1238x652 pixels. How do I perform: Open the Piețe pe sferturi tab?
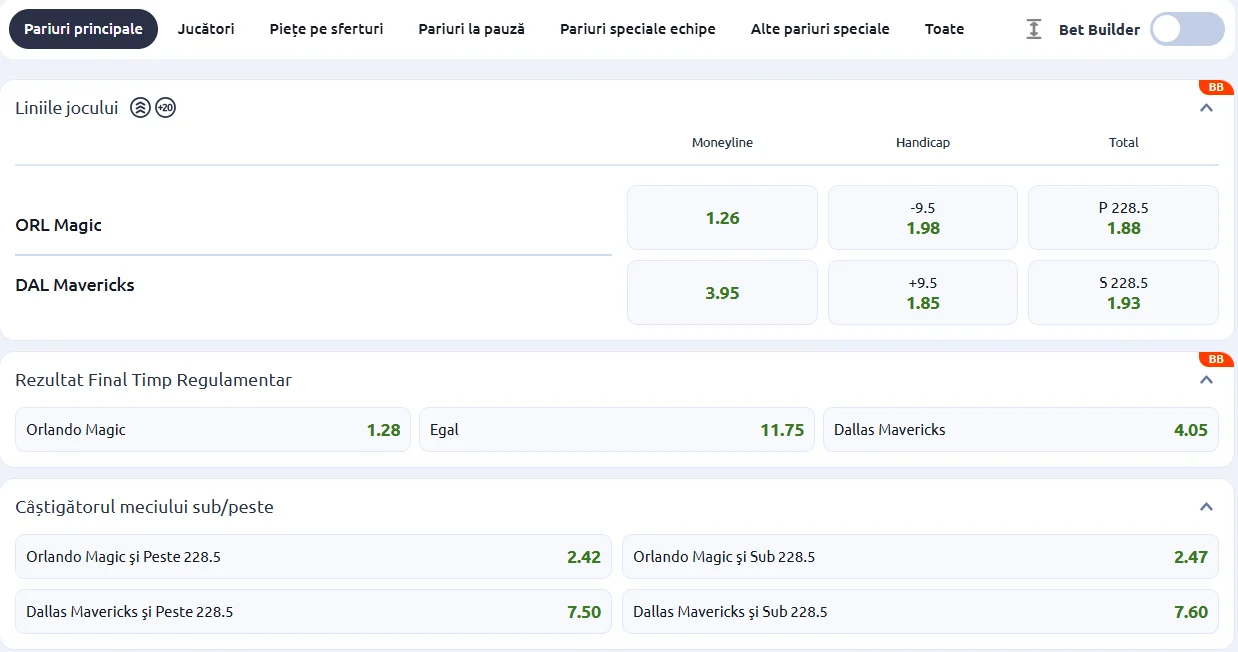(326, 29)
